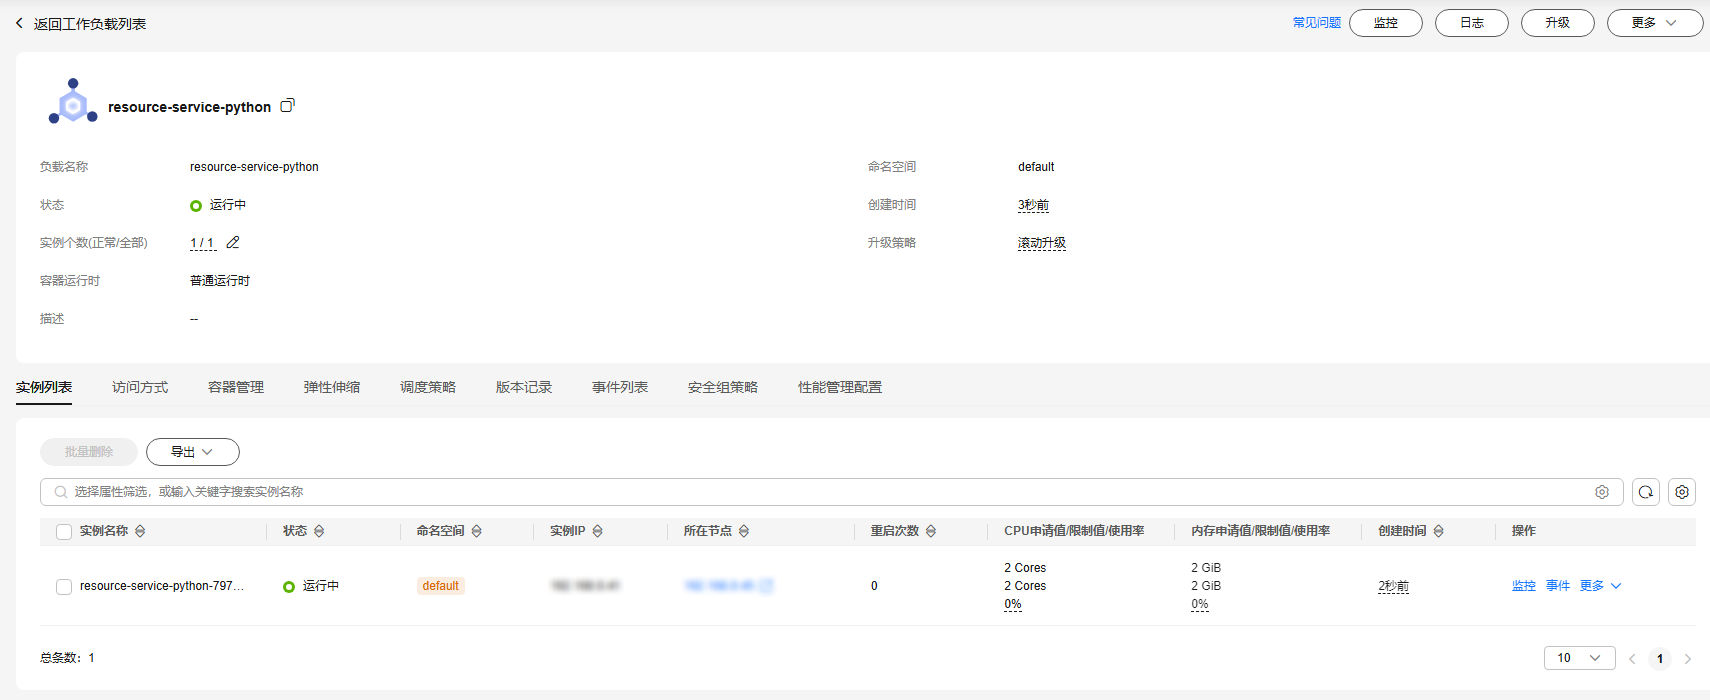Click the 1/1 instance count value
Screen dimensions: 1710x700
pos(202,243)
